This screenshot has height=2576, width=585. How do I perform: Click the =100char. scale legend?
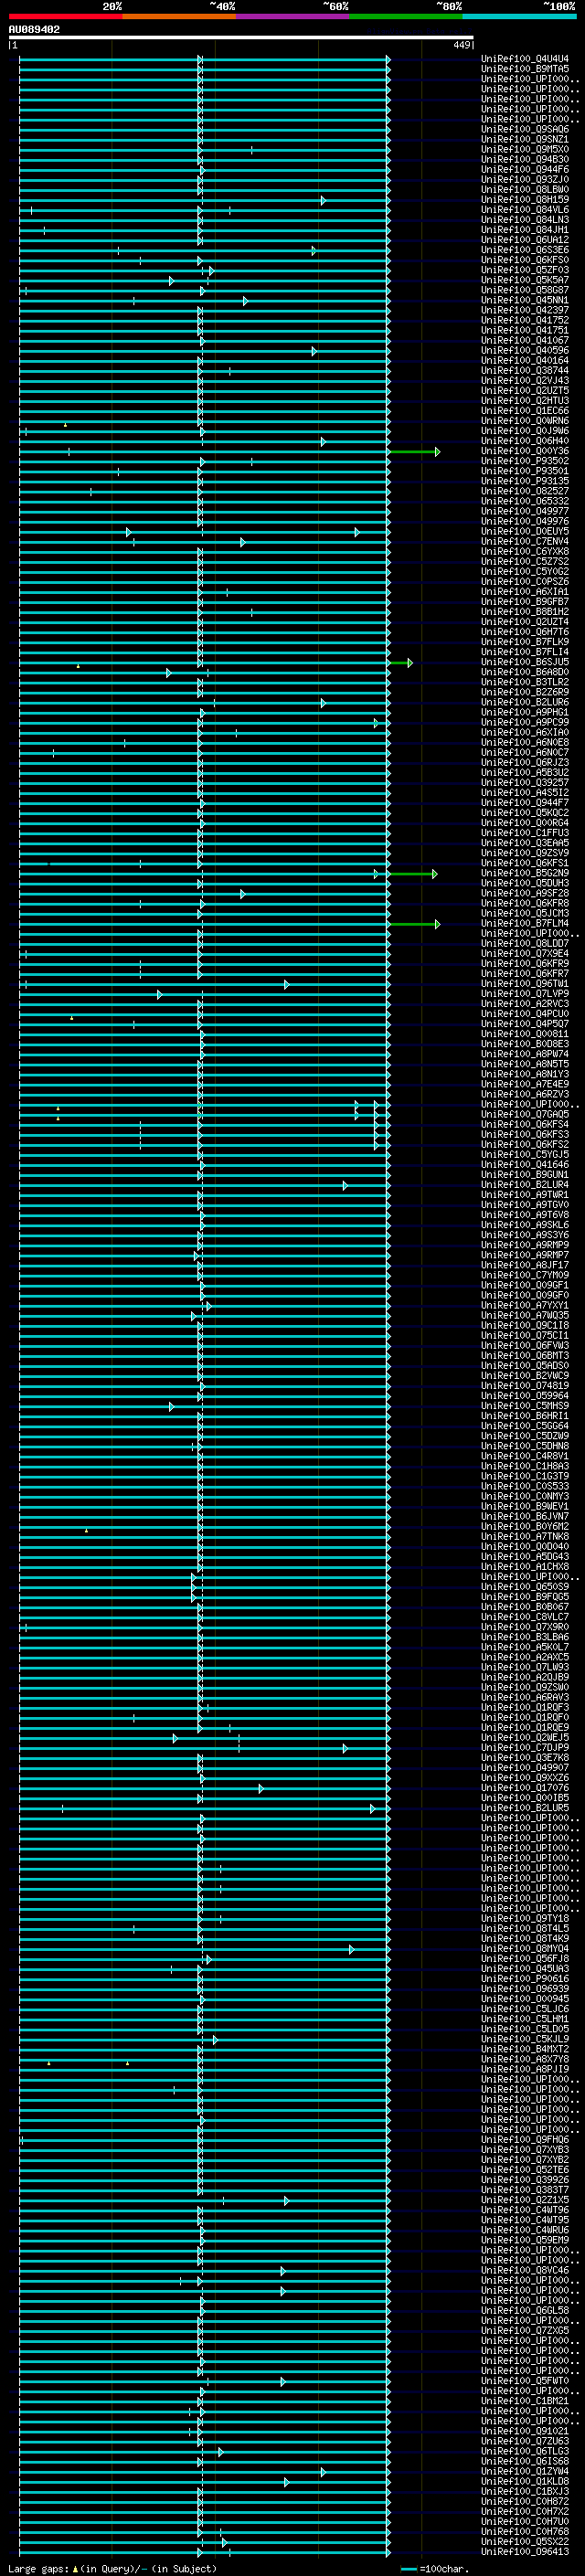pyautogui.click(x=435, y=2569)
